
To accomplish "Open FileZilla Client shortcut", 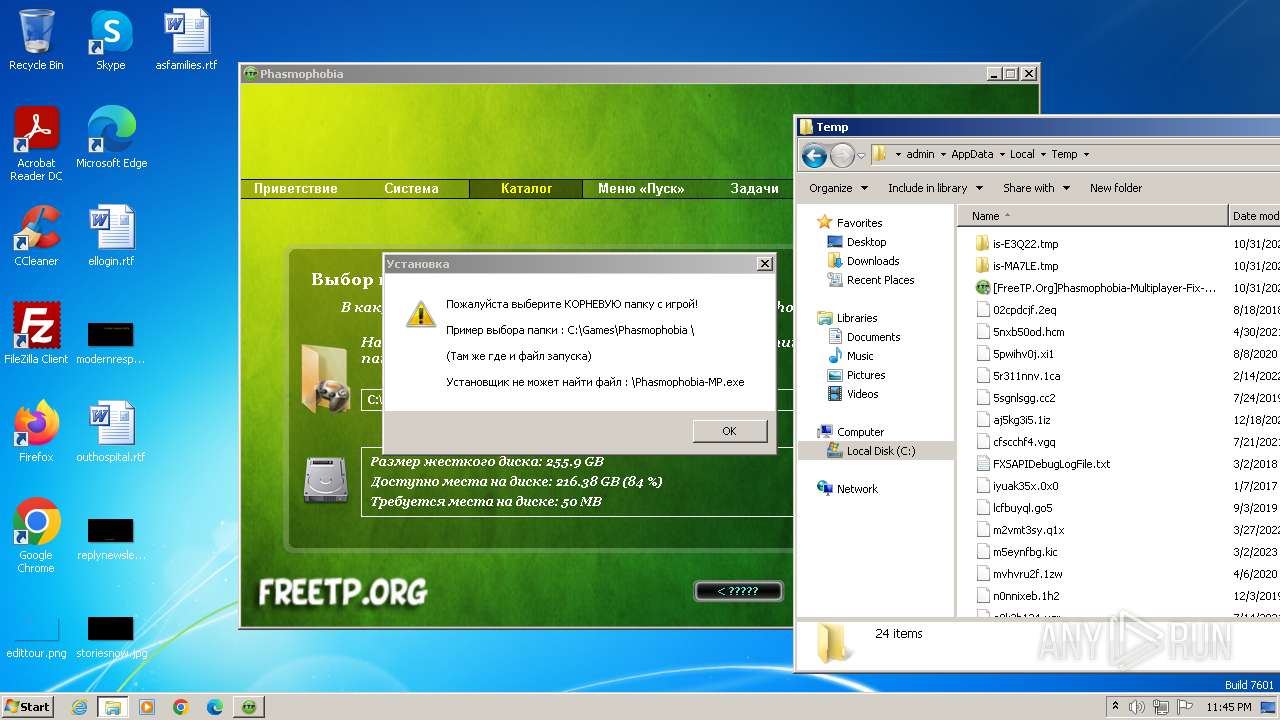I will [x=36, y=334].
